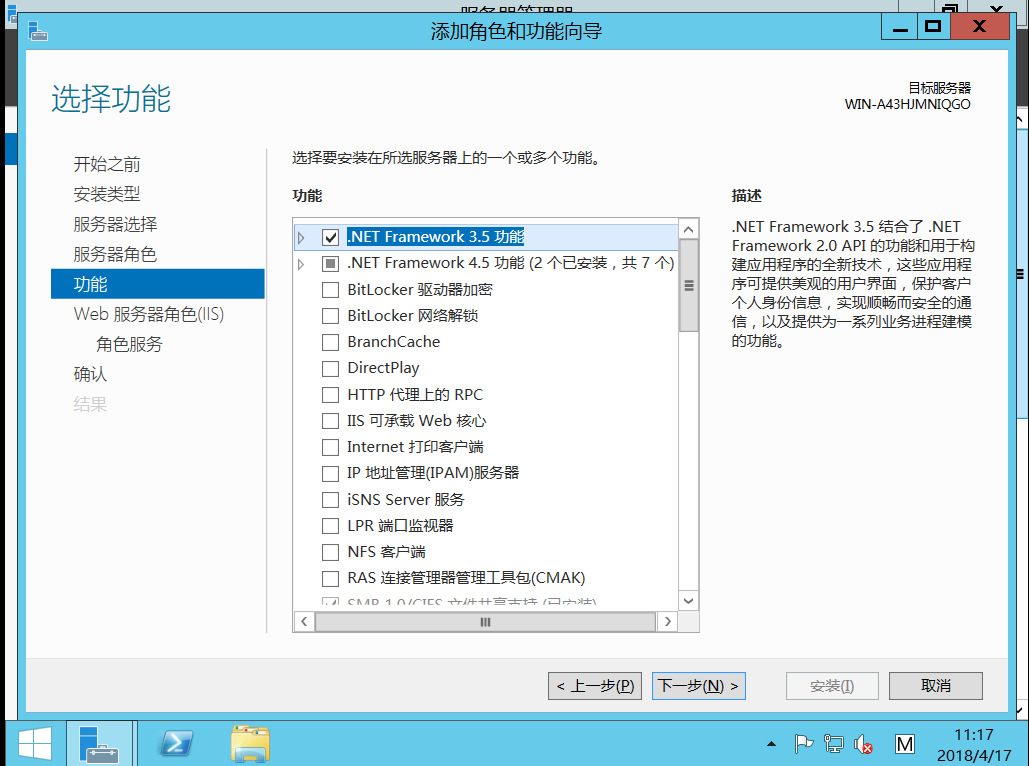The height and width of the screenshot is (766, 1029).
Task: Click the muted volume tray icon
Action: pyautogui.click(x=864, y=744)
